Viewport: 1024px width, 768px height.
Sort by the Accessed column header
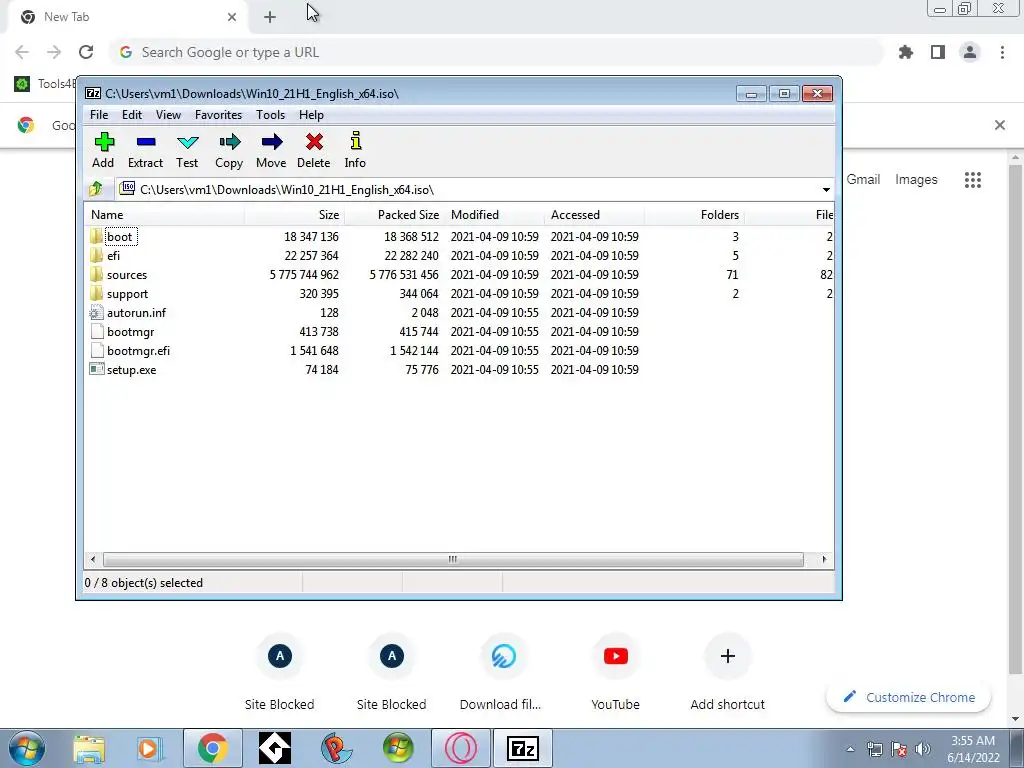coord(594,215)
